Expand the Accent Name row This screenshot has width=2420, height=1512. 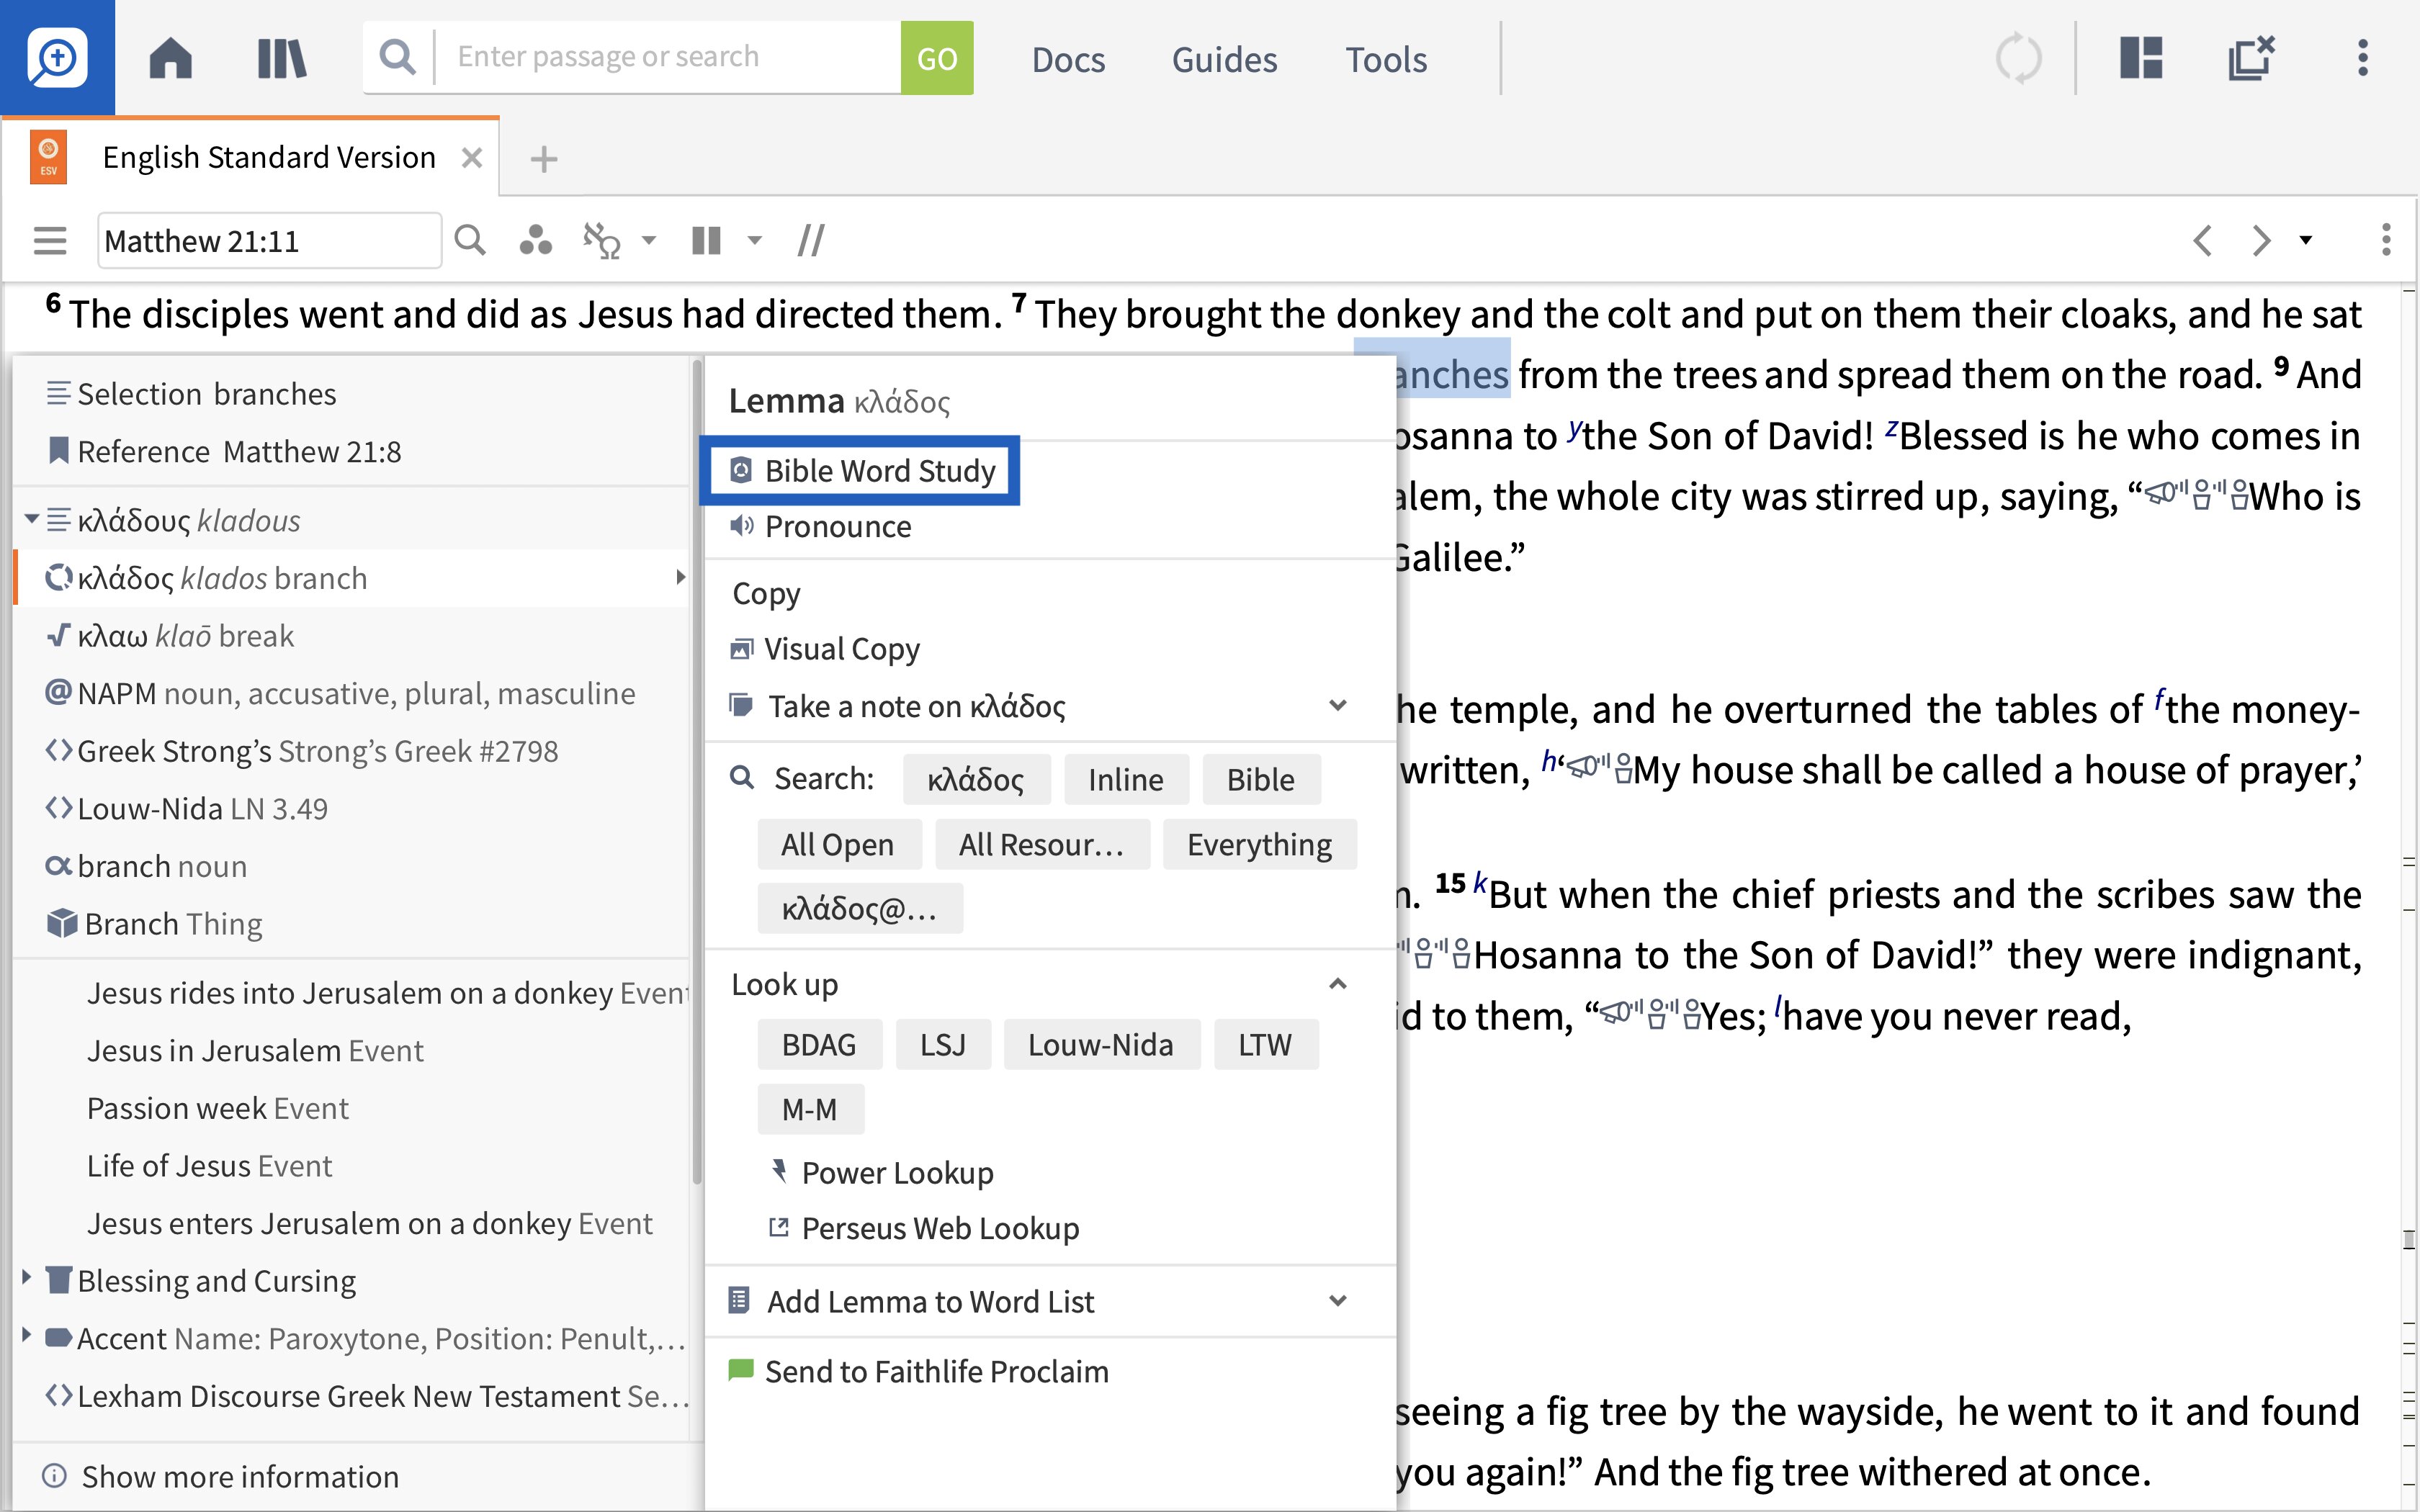pos(27,1335)
